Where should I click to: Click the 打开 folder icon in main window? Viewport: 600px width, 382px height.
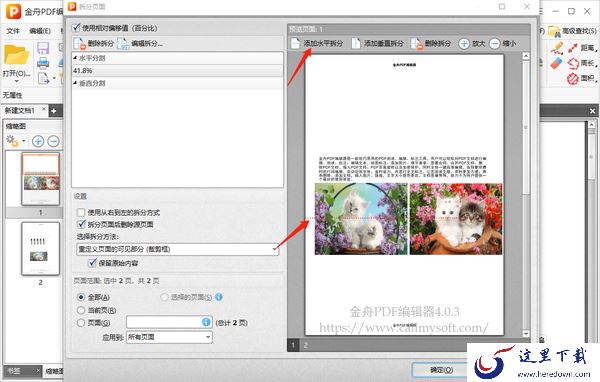(16, 55)
